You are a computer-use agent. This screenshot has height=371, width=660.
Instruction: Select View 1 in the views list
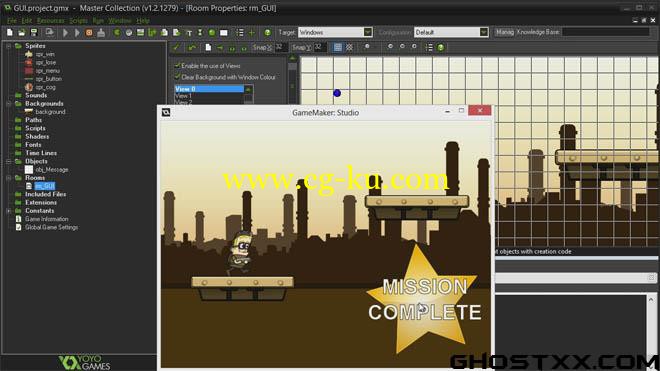click(209, 96)
